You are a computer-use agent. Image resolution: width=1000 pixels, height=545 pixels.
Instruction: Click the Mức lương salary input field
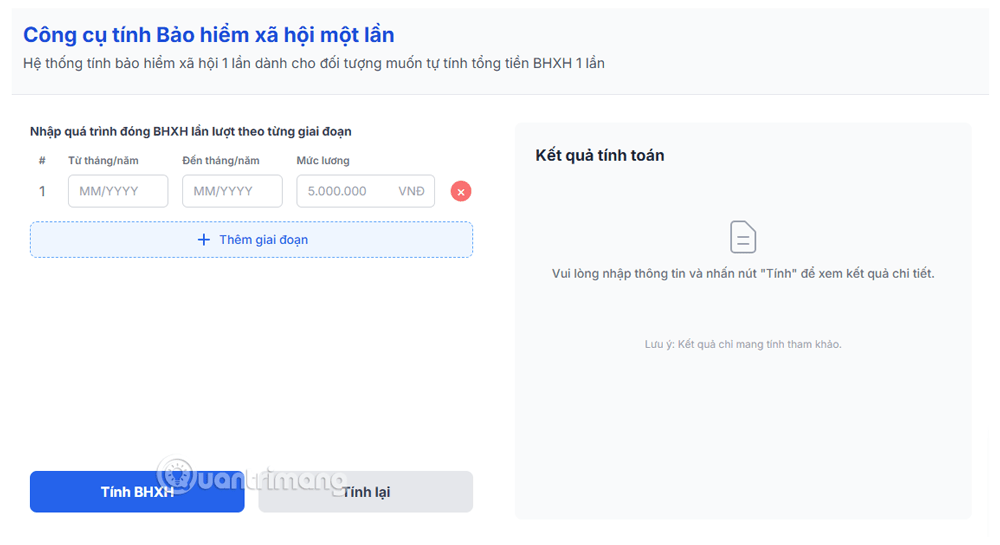click(365, 191)
